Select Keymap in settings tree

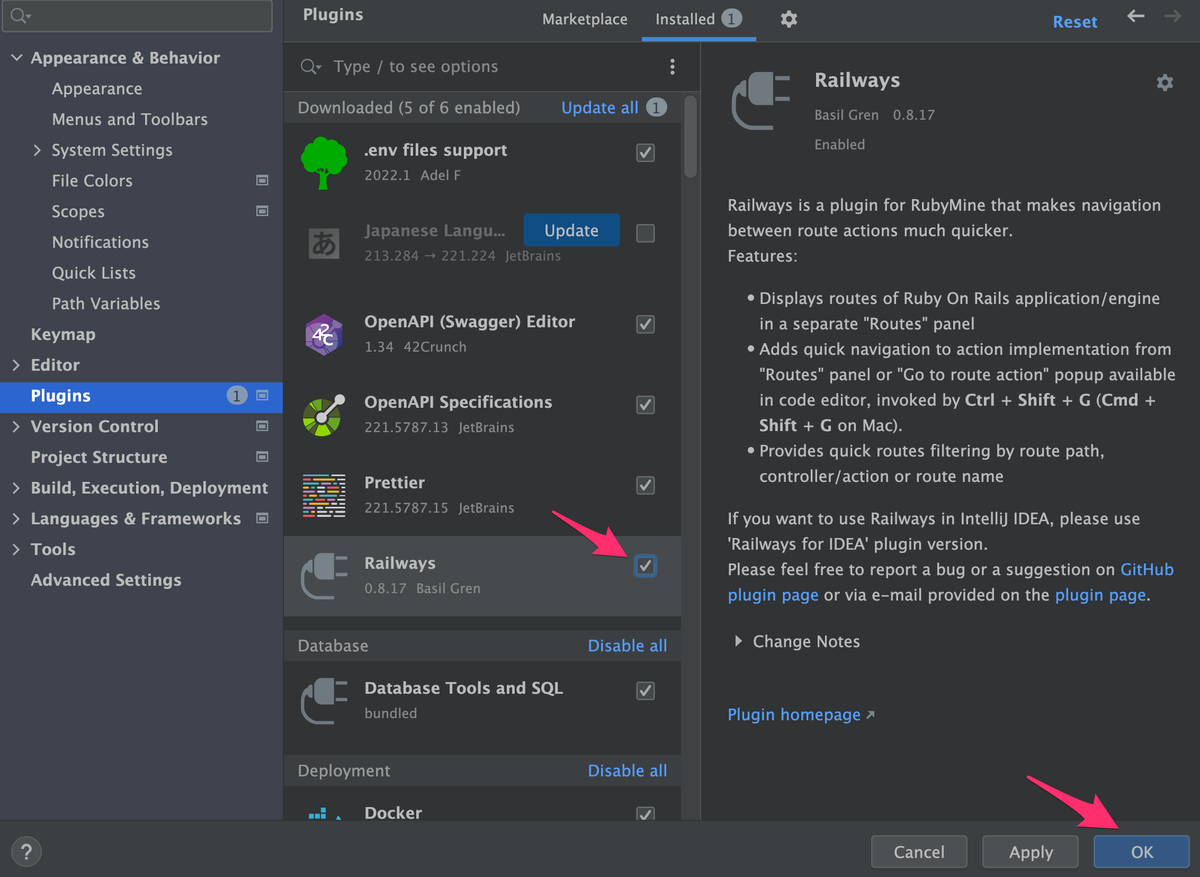click(x=63, y=334)
